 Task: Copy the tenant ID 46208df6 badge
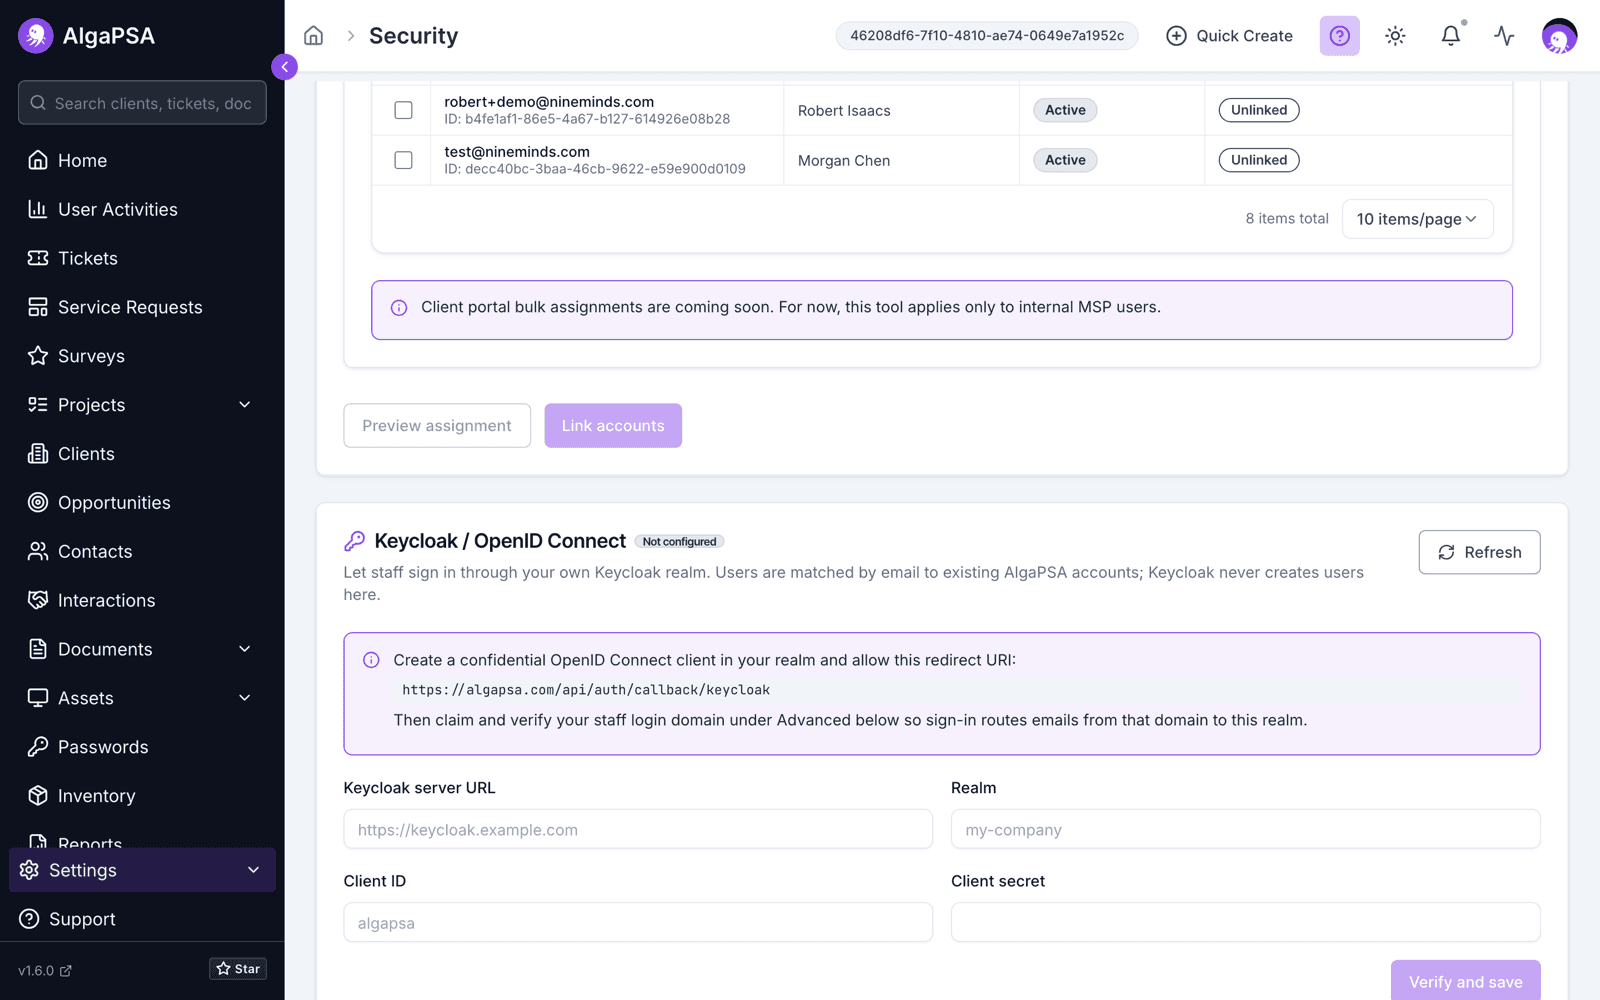pyautogui.click(x=987, y=36)
